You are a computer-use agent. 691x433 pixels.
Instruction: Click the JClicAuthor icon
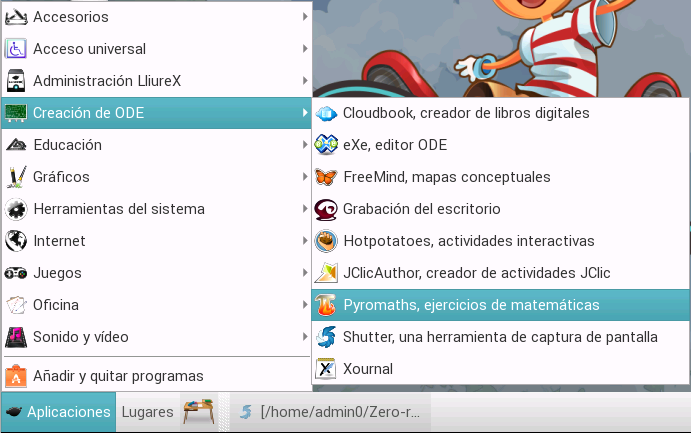coord(326,273)
